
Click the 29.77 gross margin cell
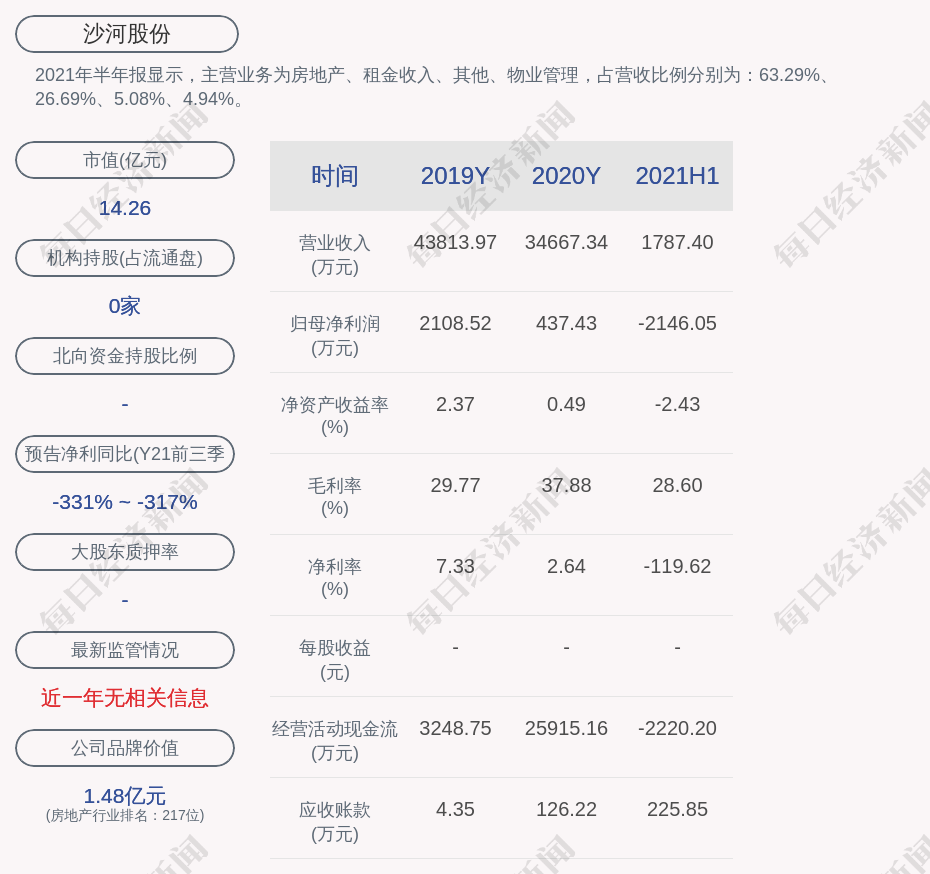[456, 486]
